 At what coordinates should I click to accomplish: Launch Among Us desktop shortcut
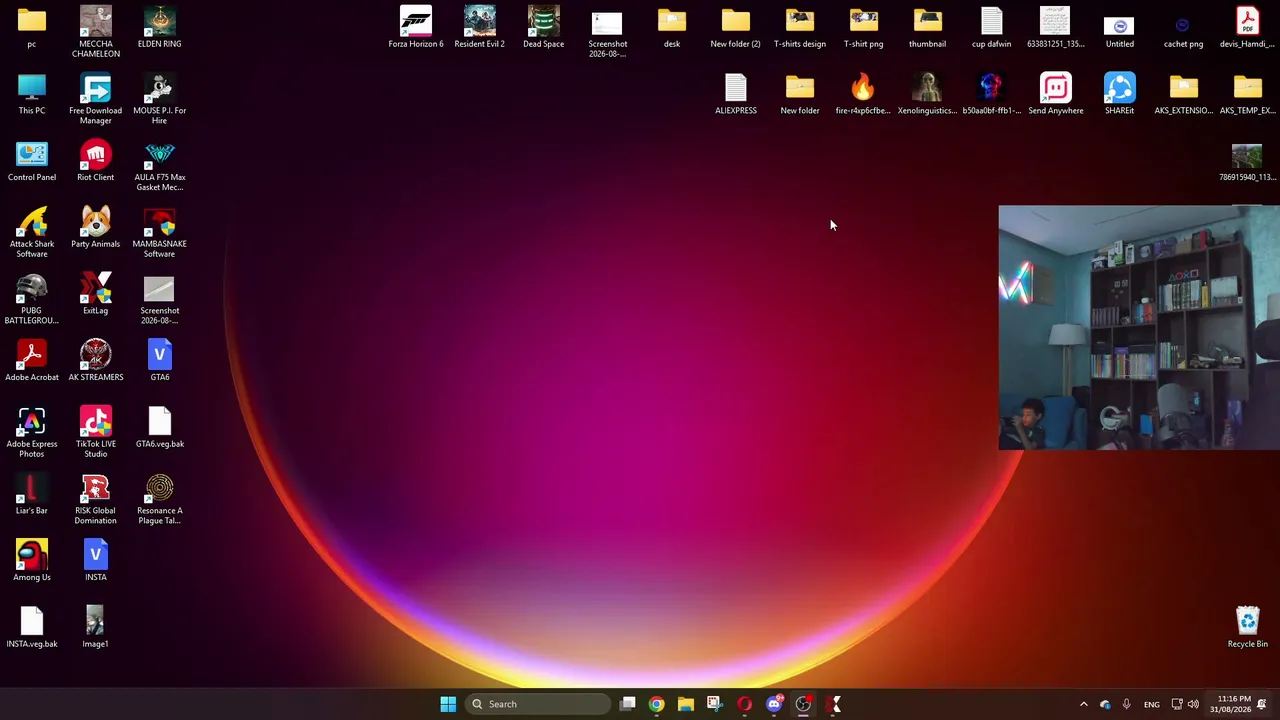pos(32,562)
